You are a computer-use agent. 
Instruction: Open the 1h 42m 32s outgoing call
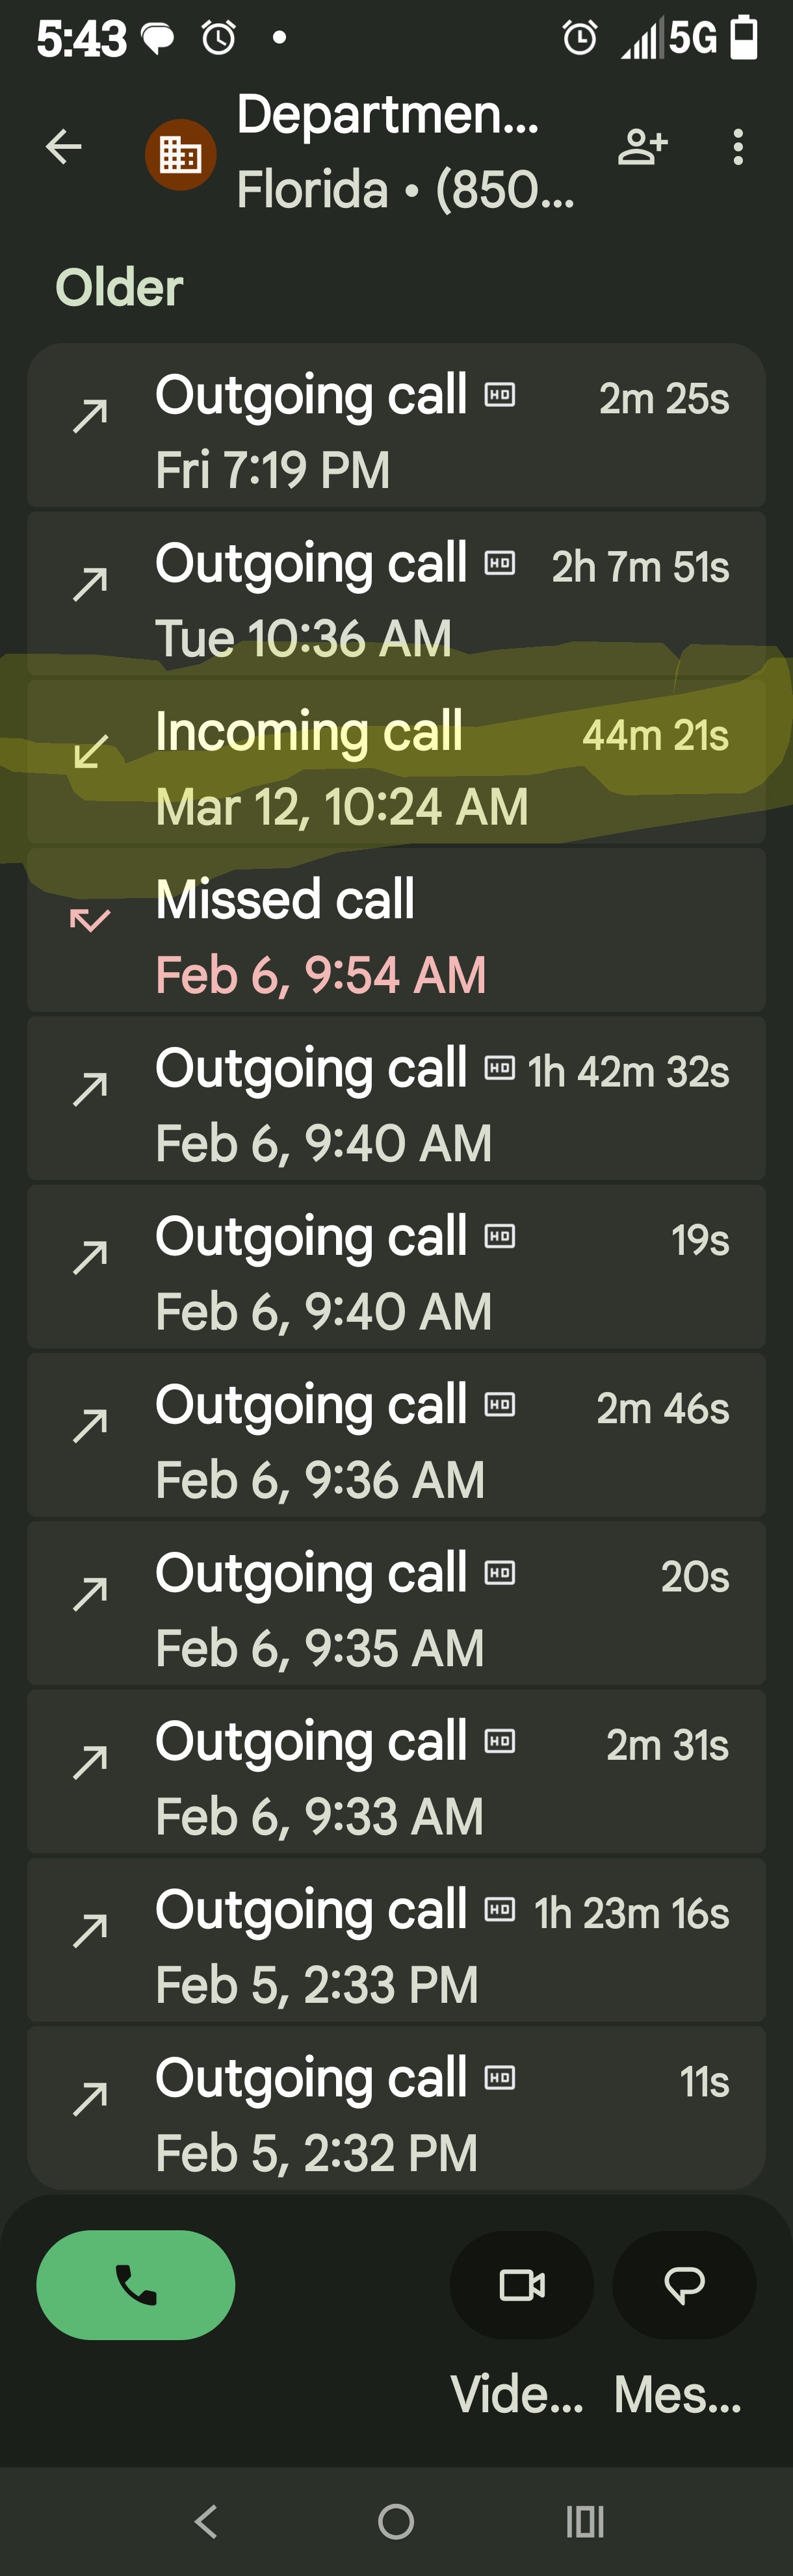tap(396, 1101)
